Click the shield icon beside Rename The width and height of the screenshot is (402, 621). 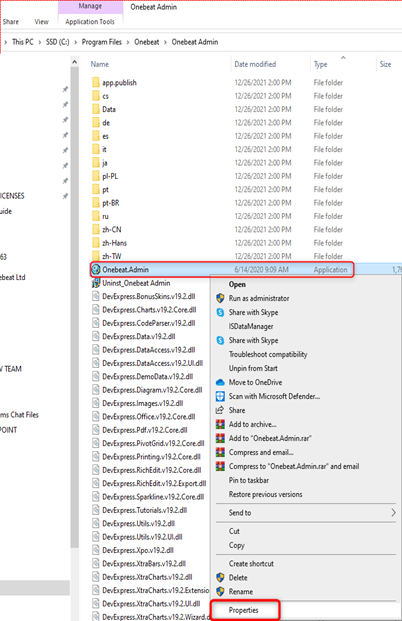[x=220, y=592]
